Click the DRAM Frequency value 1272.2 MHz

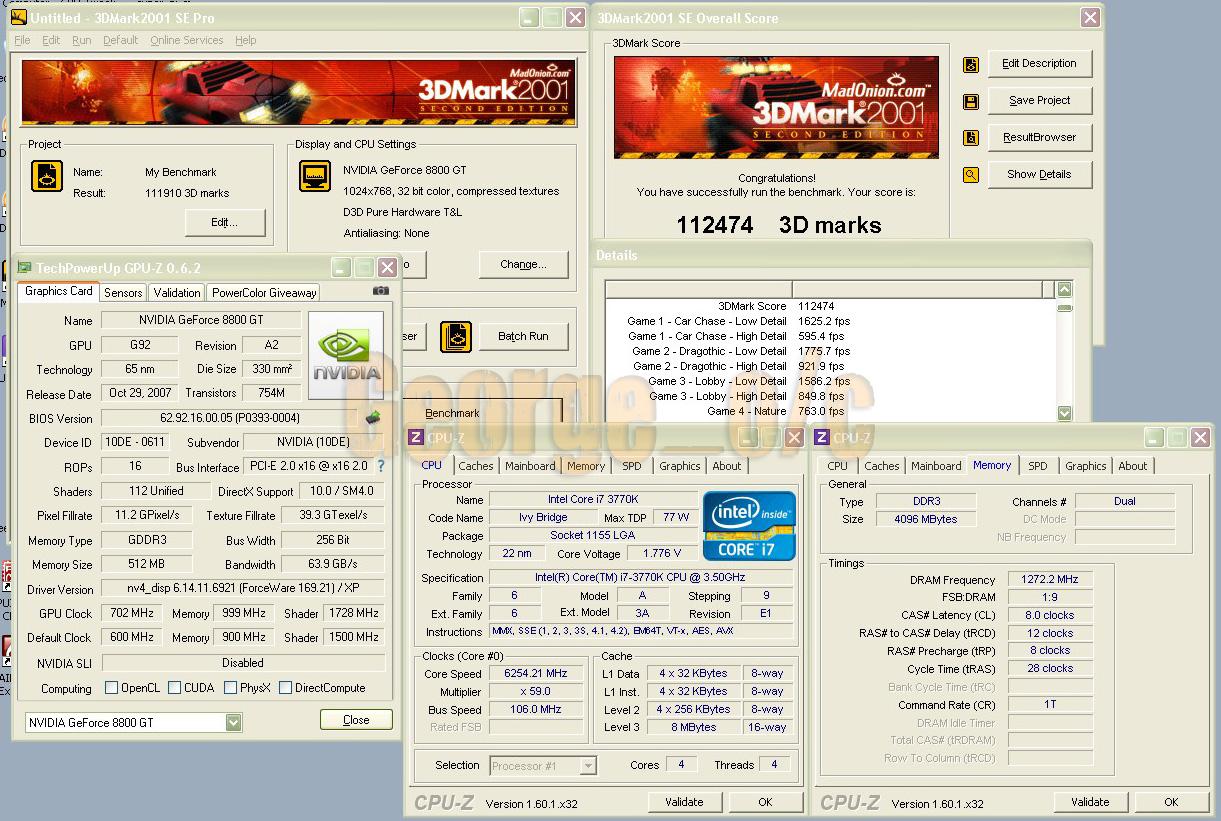(1050, 580)
